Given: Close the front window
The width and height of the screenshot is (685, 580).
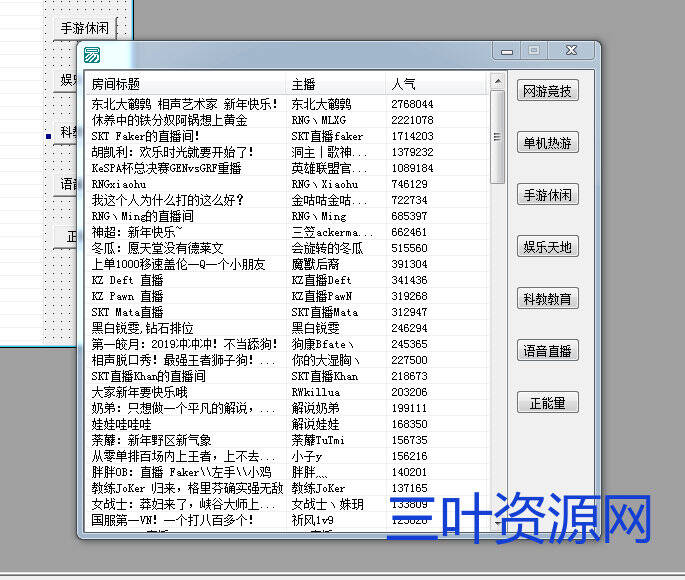Looking at the screenshot, I should pos(571,51).
